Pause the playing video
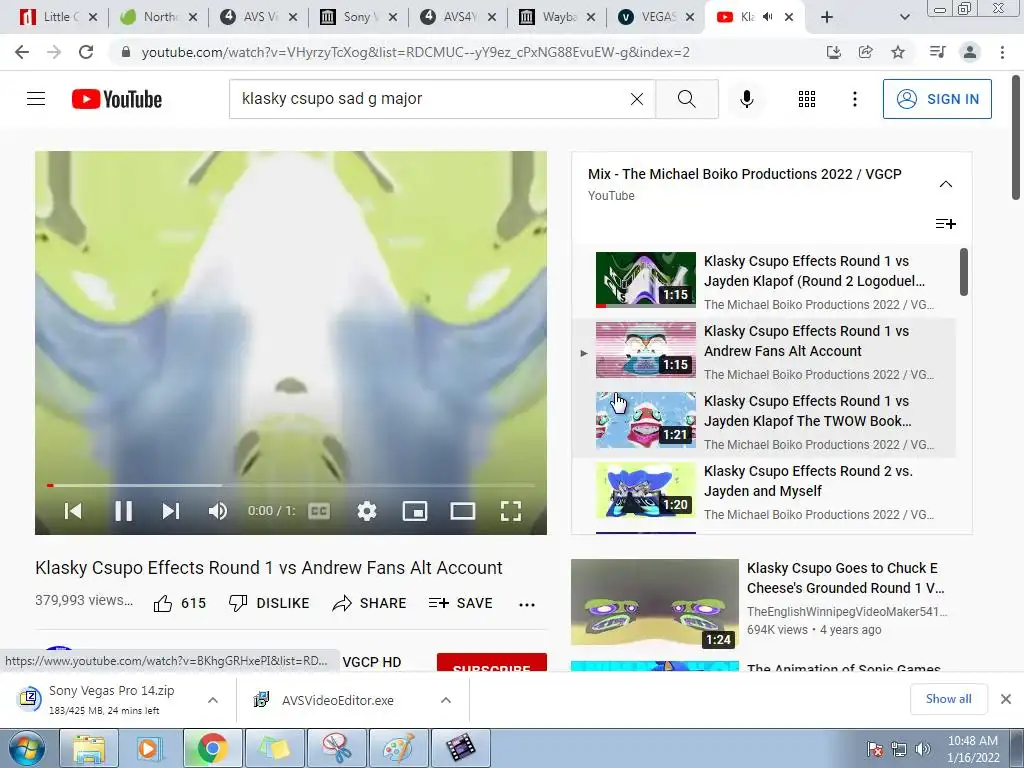Viewport: 1024px width, 768px height. [x=123, y=511]
